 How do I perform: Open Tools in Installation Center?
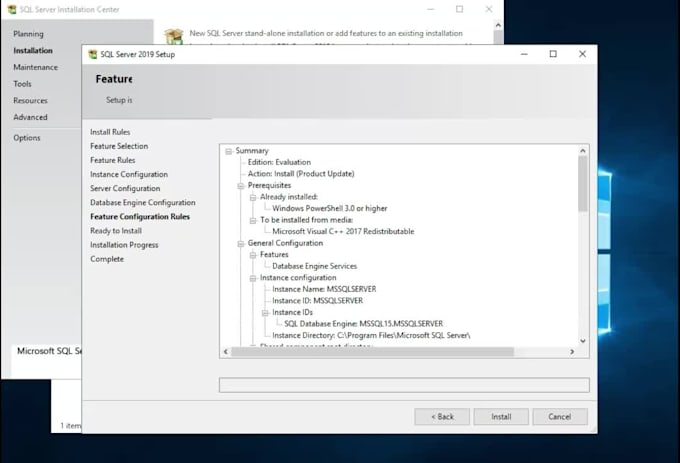pyautogui.click(x=22, y=84)
